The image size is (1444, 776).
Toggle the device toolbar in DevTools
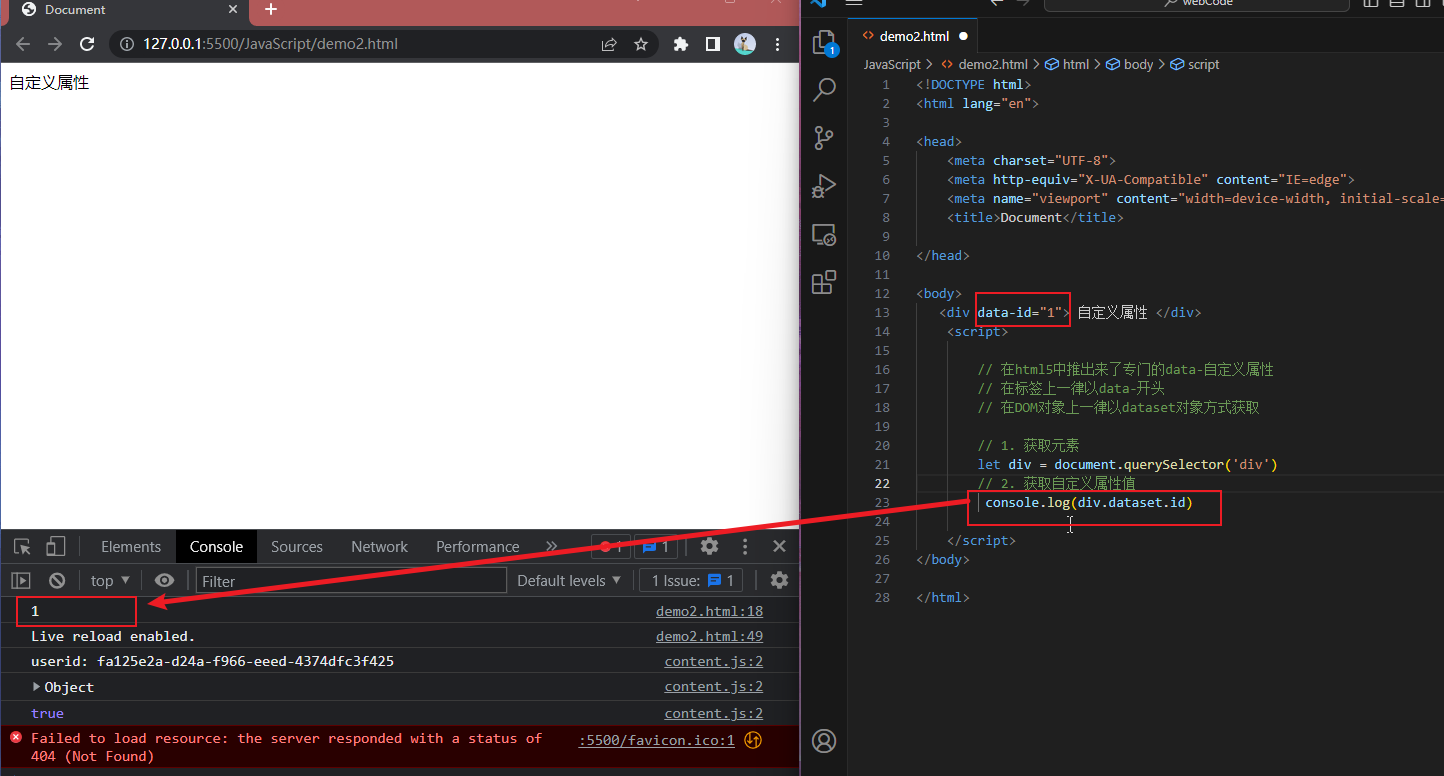pos(56,546)
